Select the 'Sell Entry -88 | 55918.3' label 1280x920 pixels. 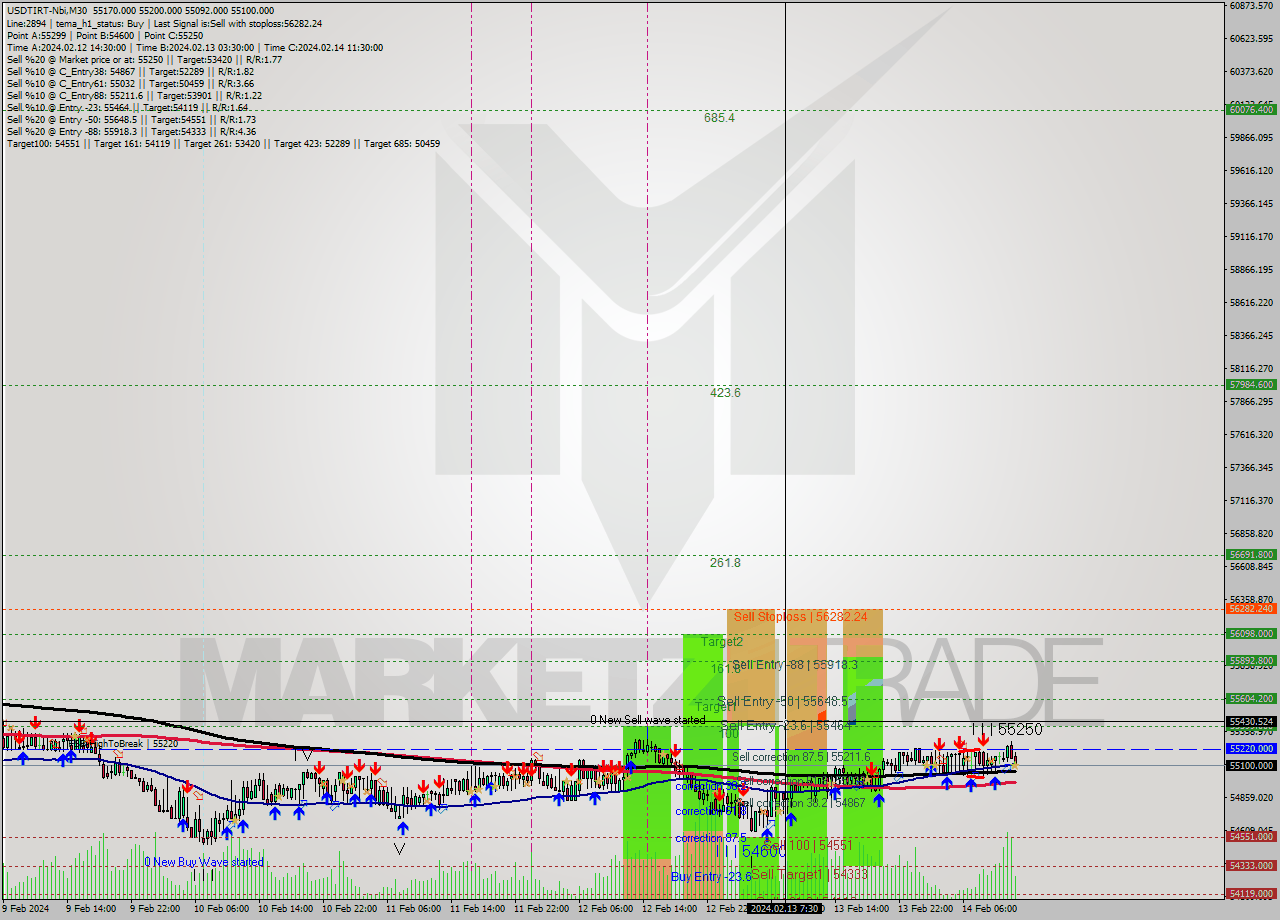click(x=795, y=664)
